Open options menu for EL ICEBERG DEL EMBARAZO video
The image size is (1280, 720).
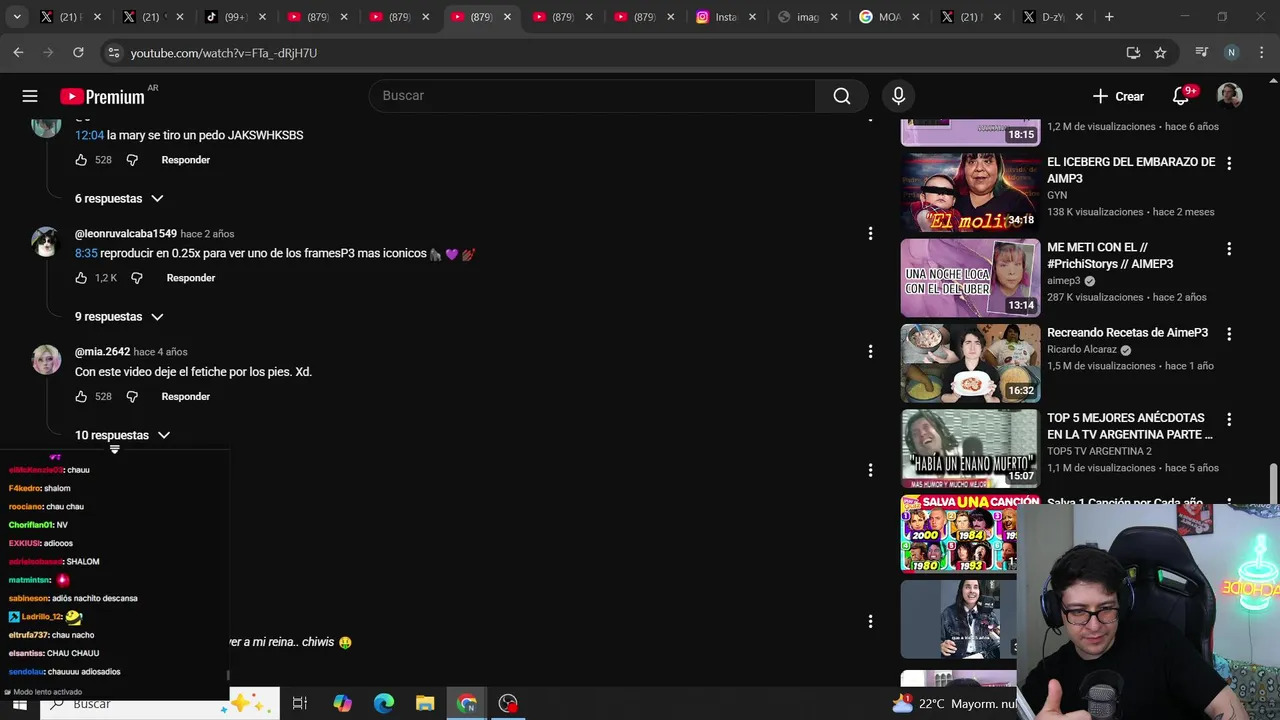[1229, 163]
